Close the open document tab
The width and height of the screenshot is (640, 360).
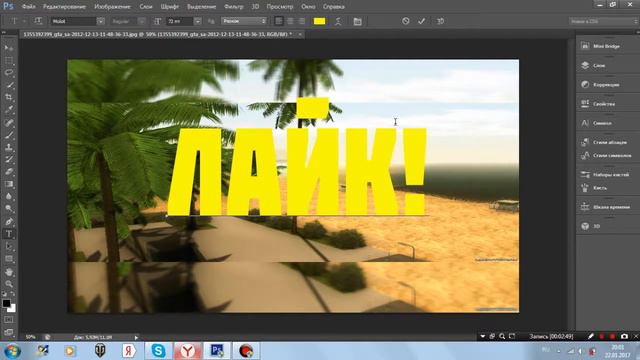(x=300, y=34)
